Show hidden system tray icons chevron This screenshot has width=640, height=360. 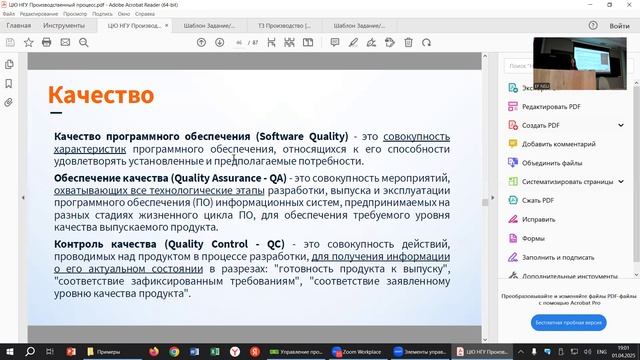[x=521, y=351]
